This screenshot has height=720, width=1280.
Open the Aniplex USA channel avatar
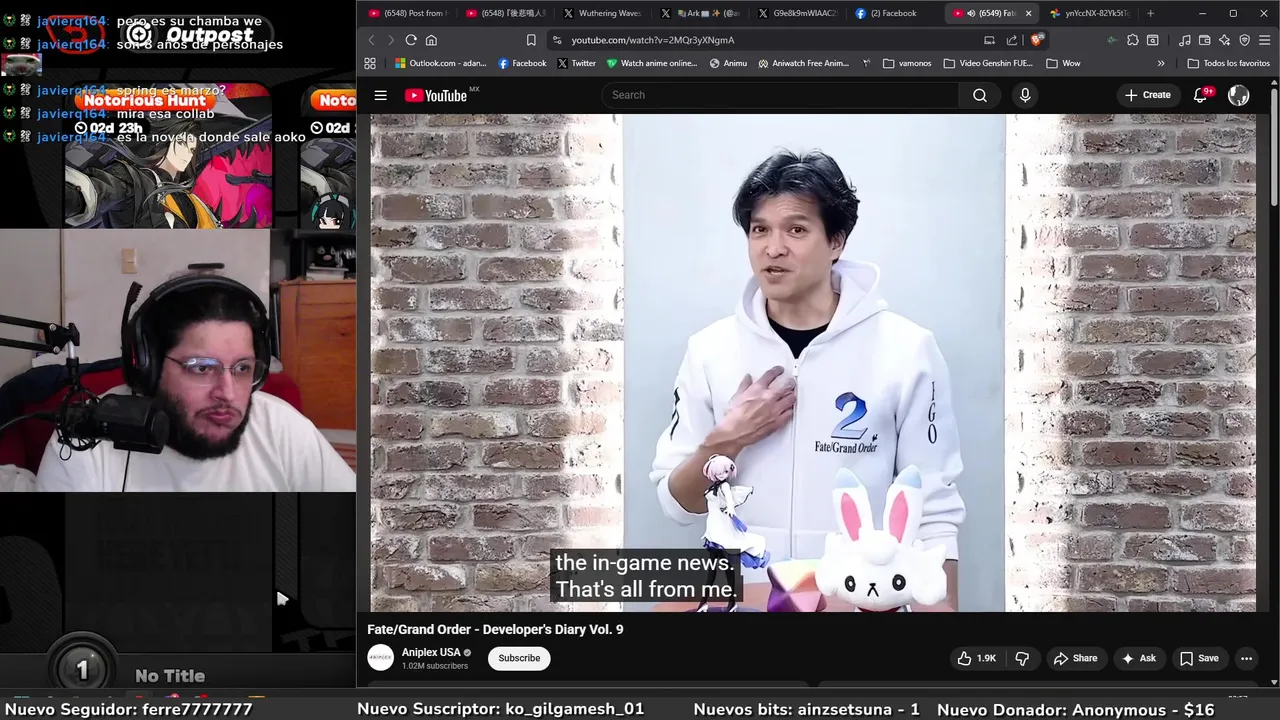click(x=380, y=657)
